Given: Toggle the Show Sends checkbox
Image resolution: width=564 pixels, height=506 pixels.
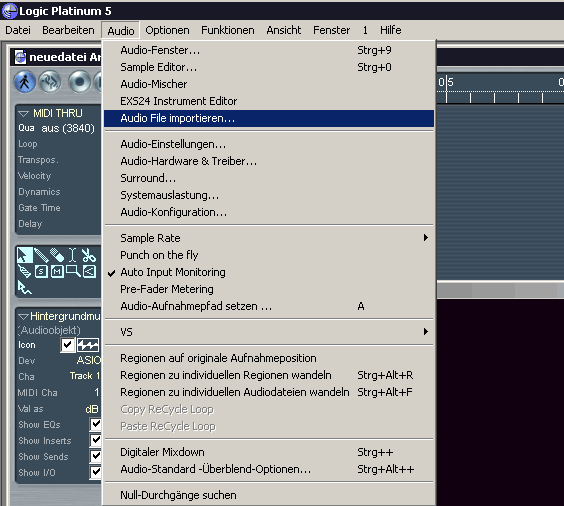Looking at the screenshot, I should (96, 456).
